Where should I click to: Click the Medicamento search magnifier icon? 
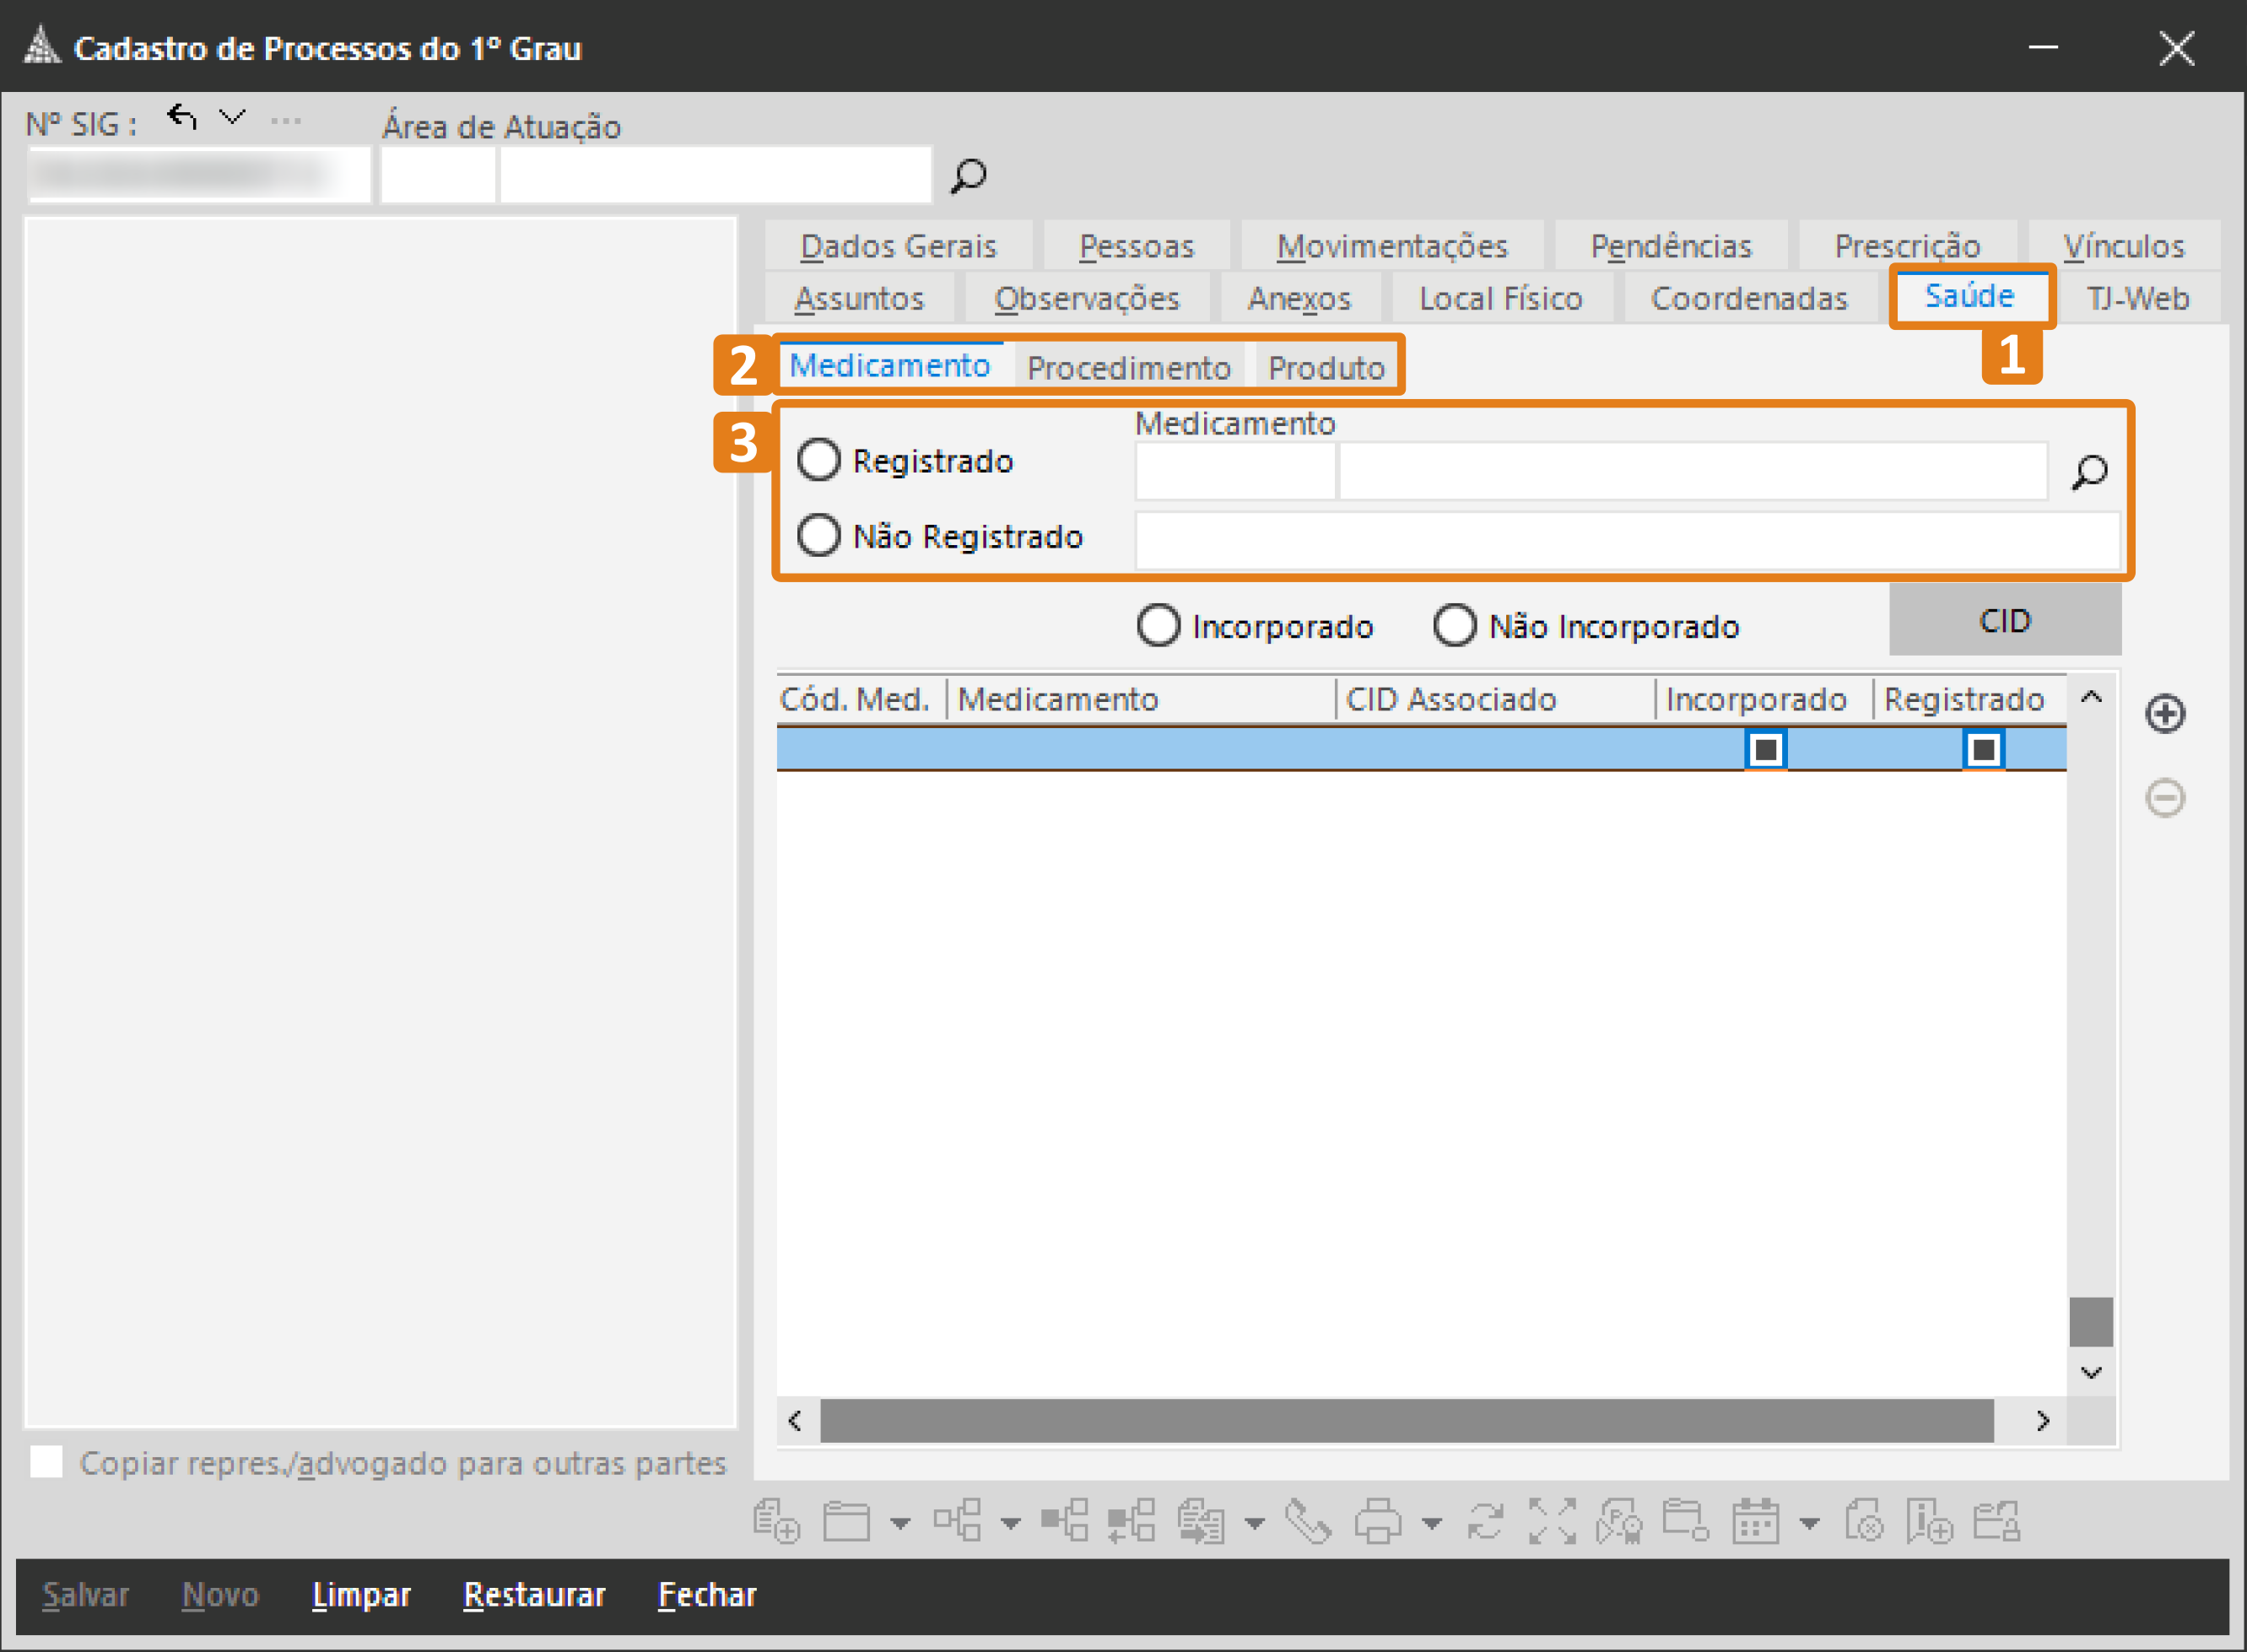pos(2089,471)
